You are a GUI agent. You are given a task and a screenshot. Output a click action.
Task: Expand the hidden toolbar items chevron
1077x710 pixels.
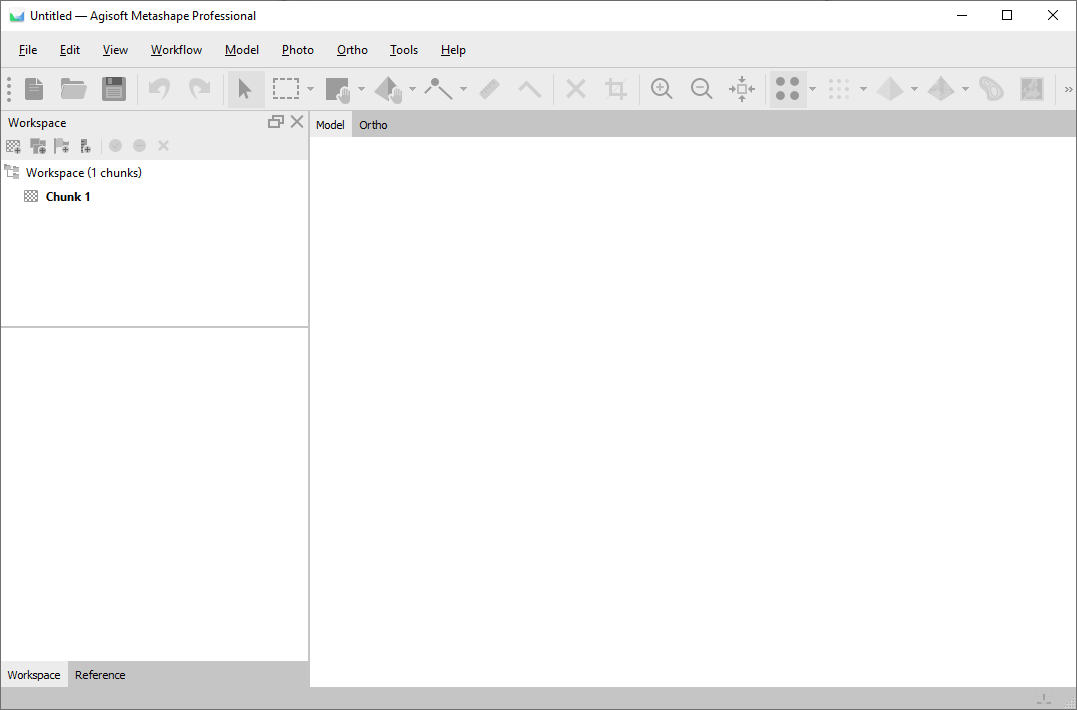tap(1068, 89)
